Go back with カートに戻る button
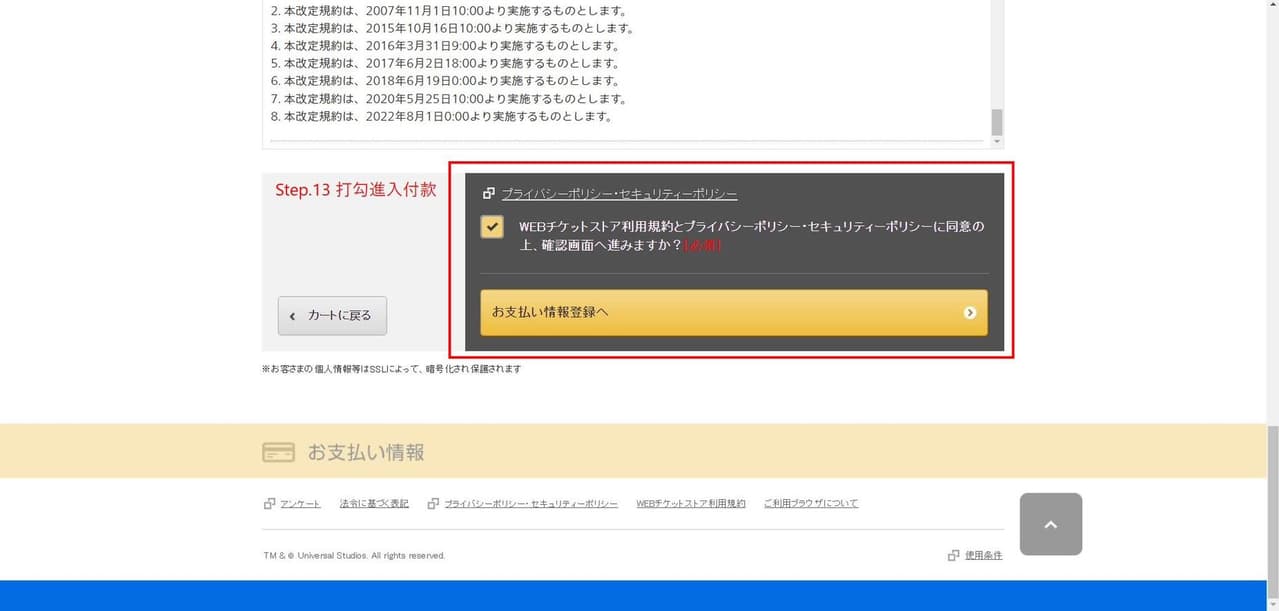 pos(332,315)
